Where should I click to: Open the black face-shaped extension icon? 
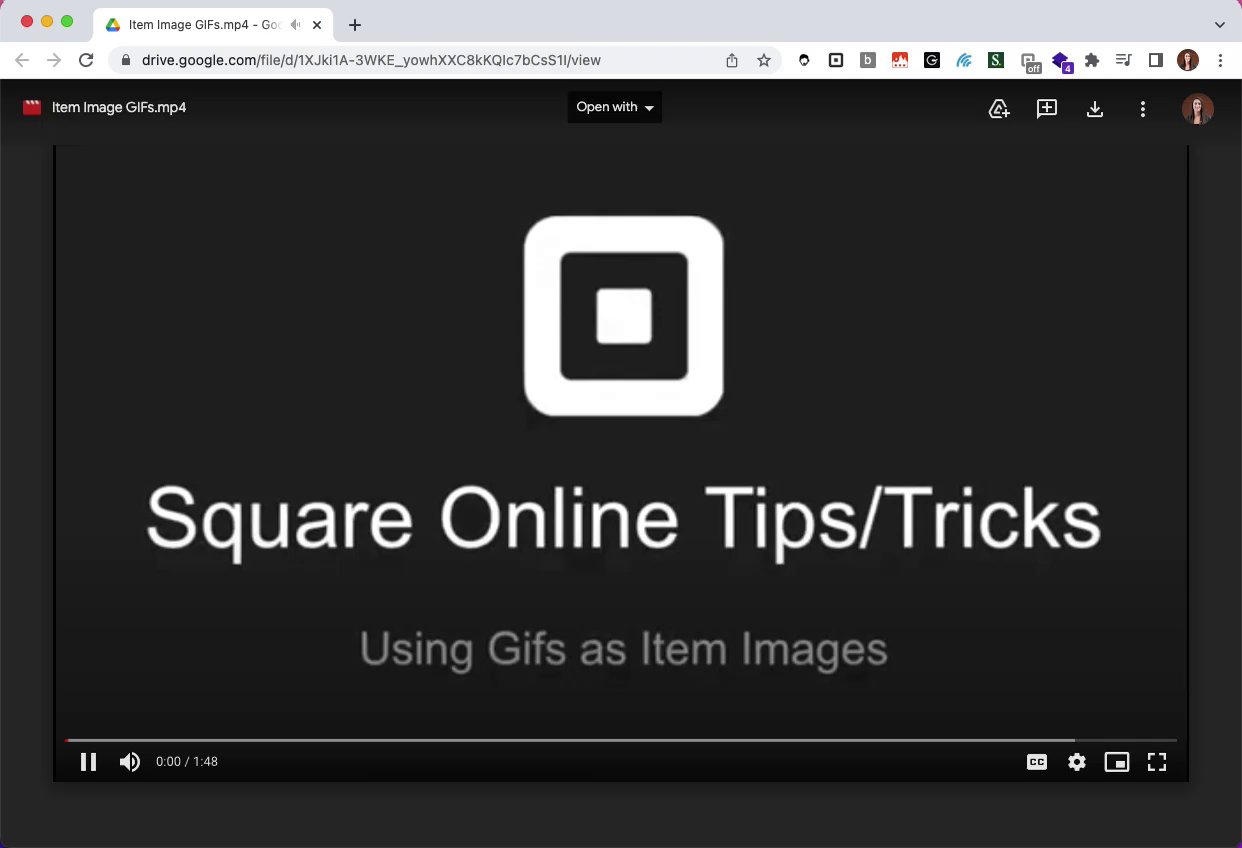804,60
